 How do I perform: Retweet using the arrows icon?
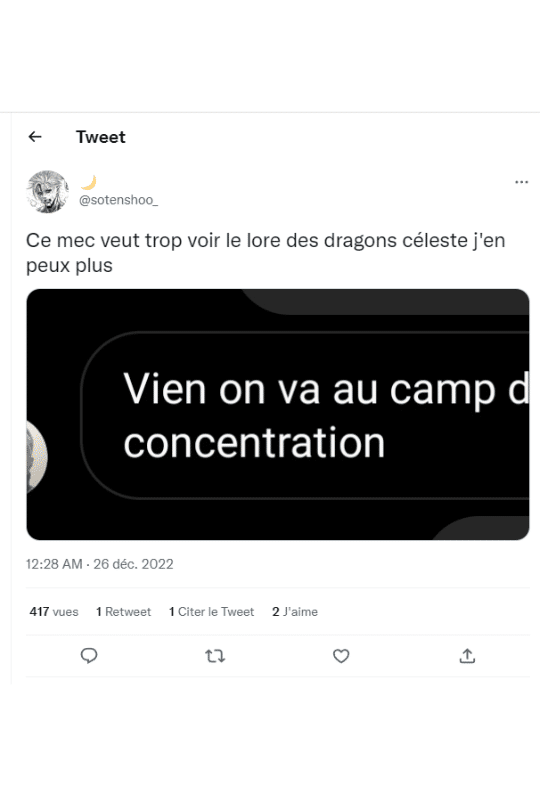pos(215,655)
